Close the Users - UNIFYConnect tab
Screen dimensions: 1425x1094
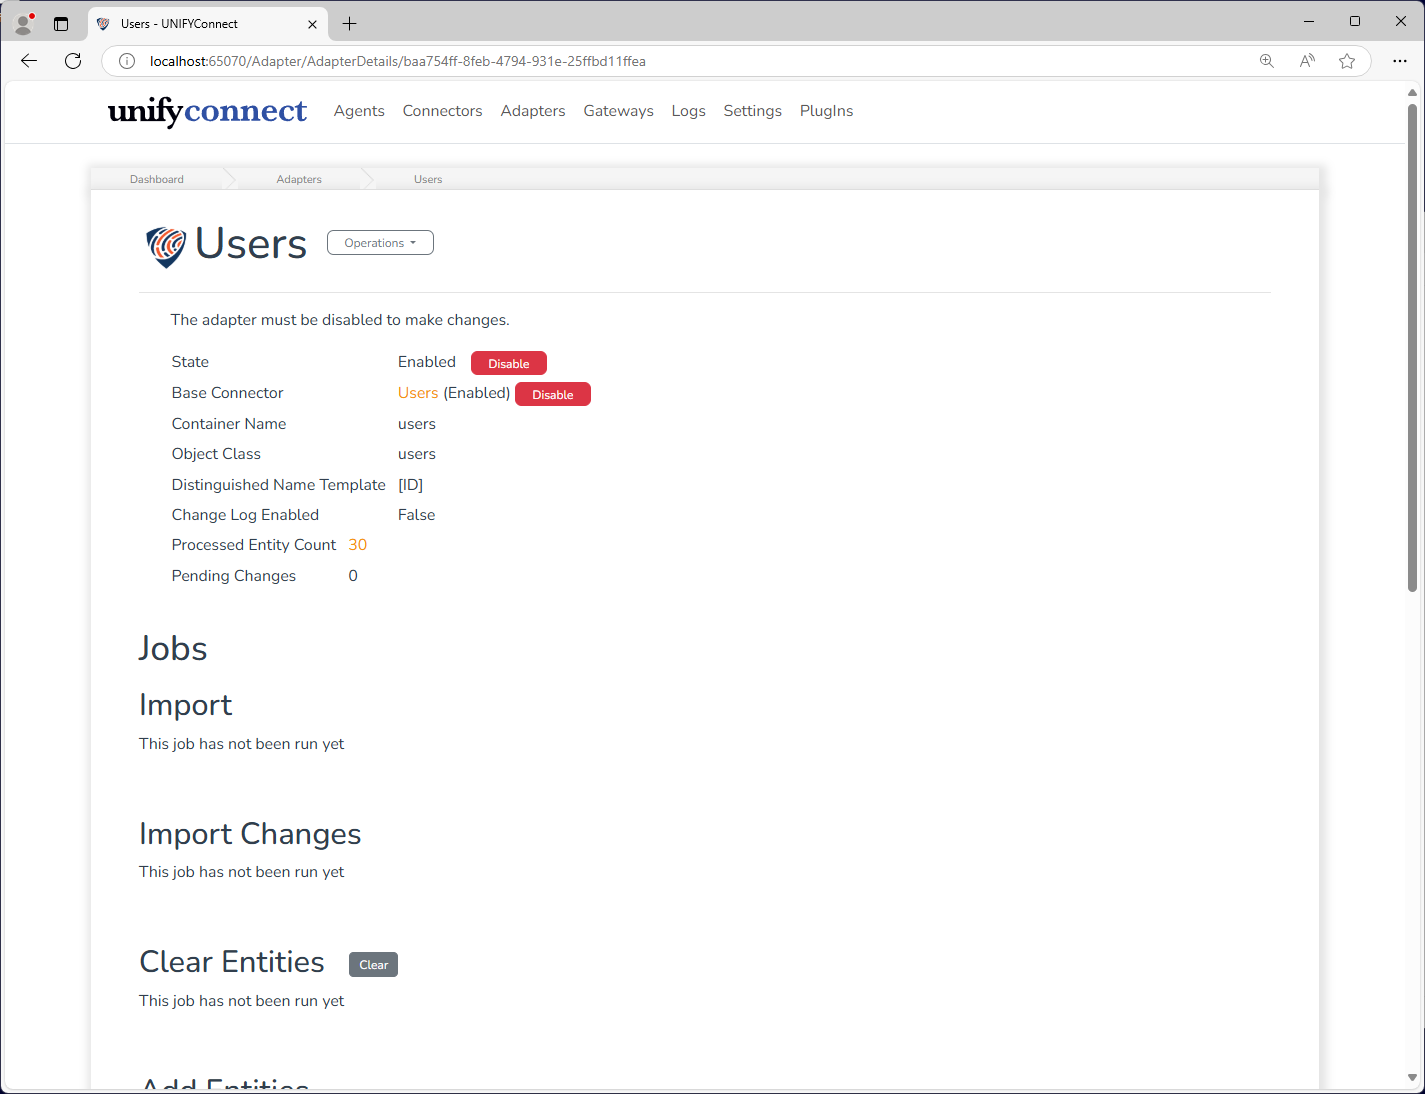point(312,24)
